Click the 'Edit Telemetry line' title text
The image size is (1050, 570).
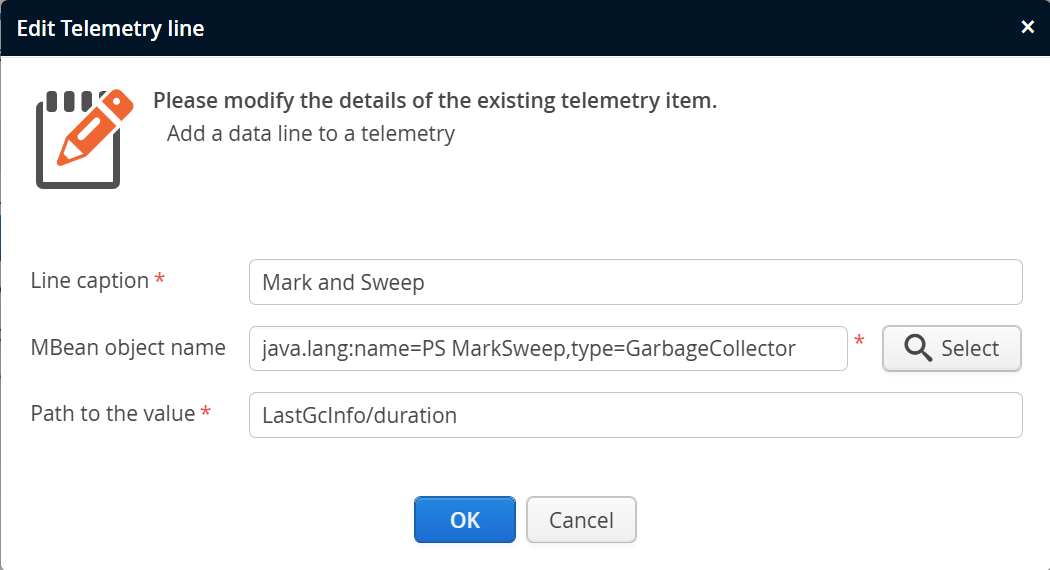(110, 28)
